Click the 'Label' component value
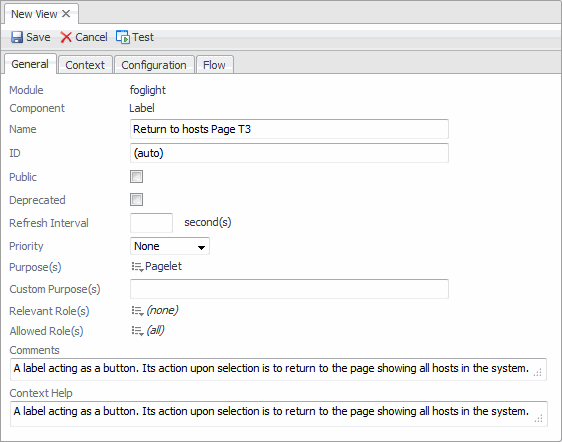 [x=142, y=108]
